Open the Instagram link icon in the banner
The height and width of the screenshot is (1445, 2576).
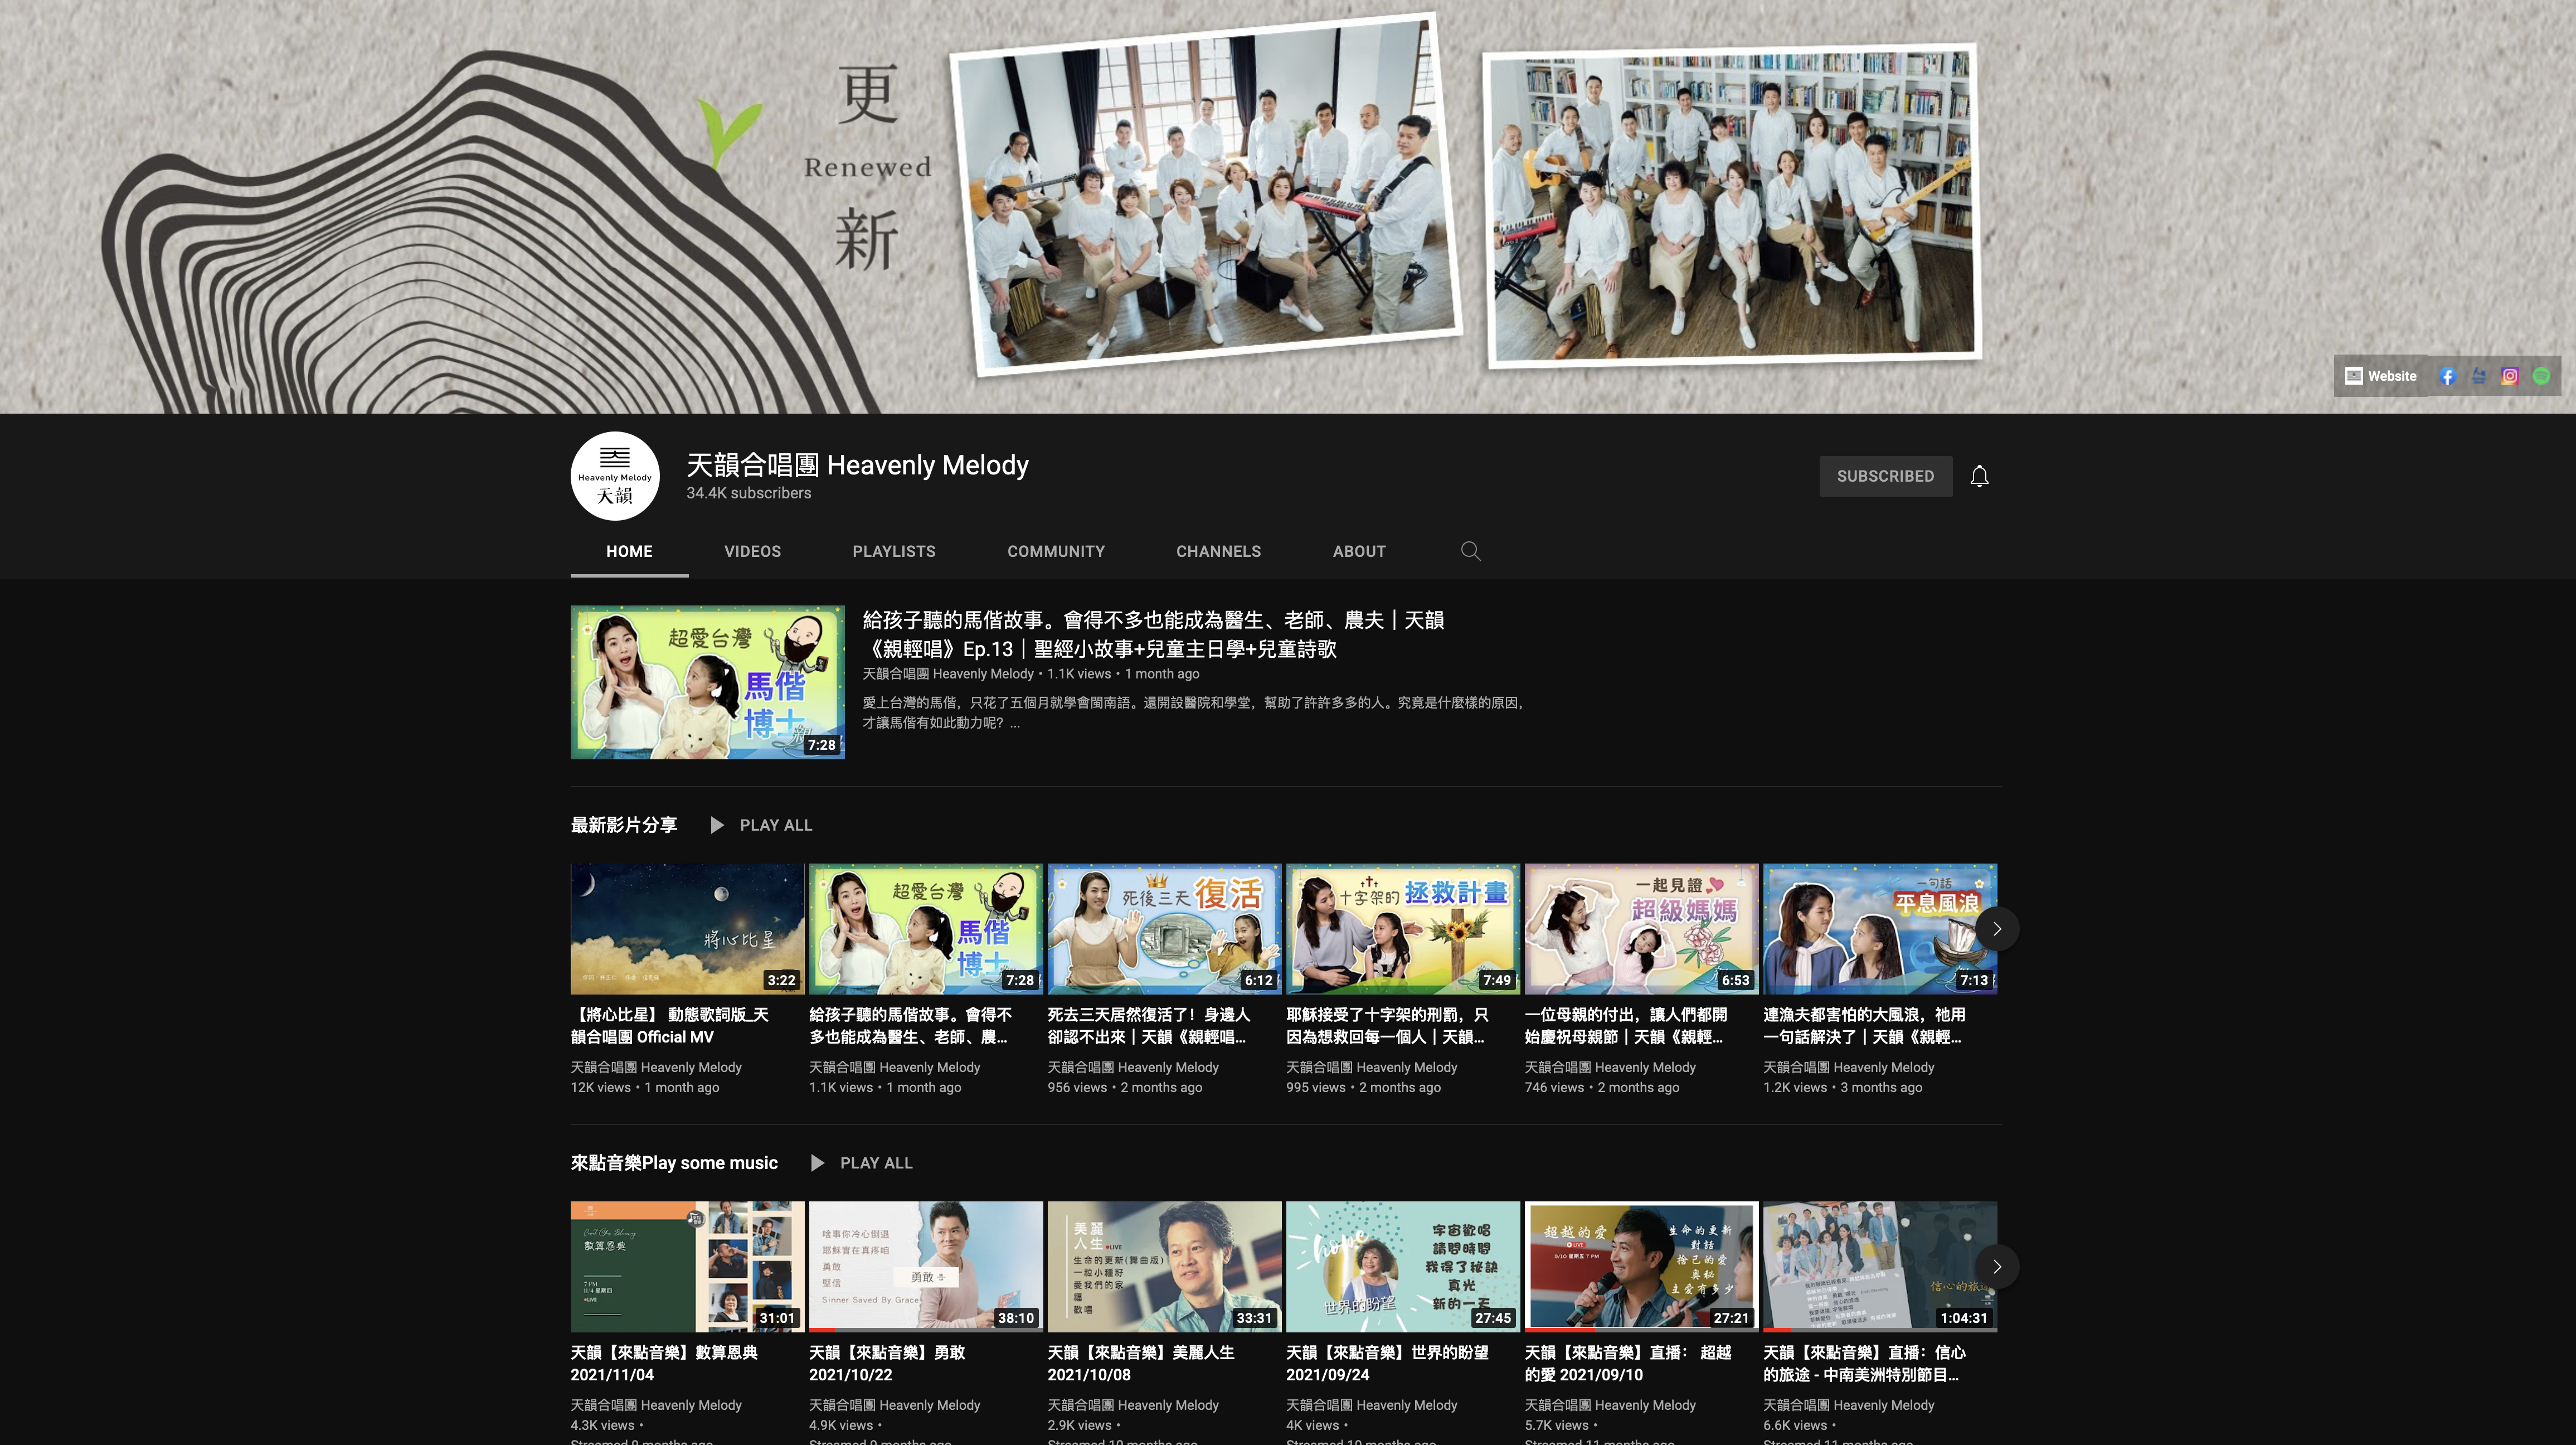tap(2509, 376)
